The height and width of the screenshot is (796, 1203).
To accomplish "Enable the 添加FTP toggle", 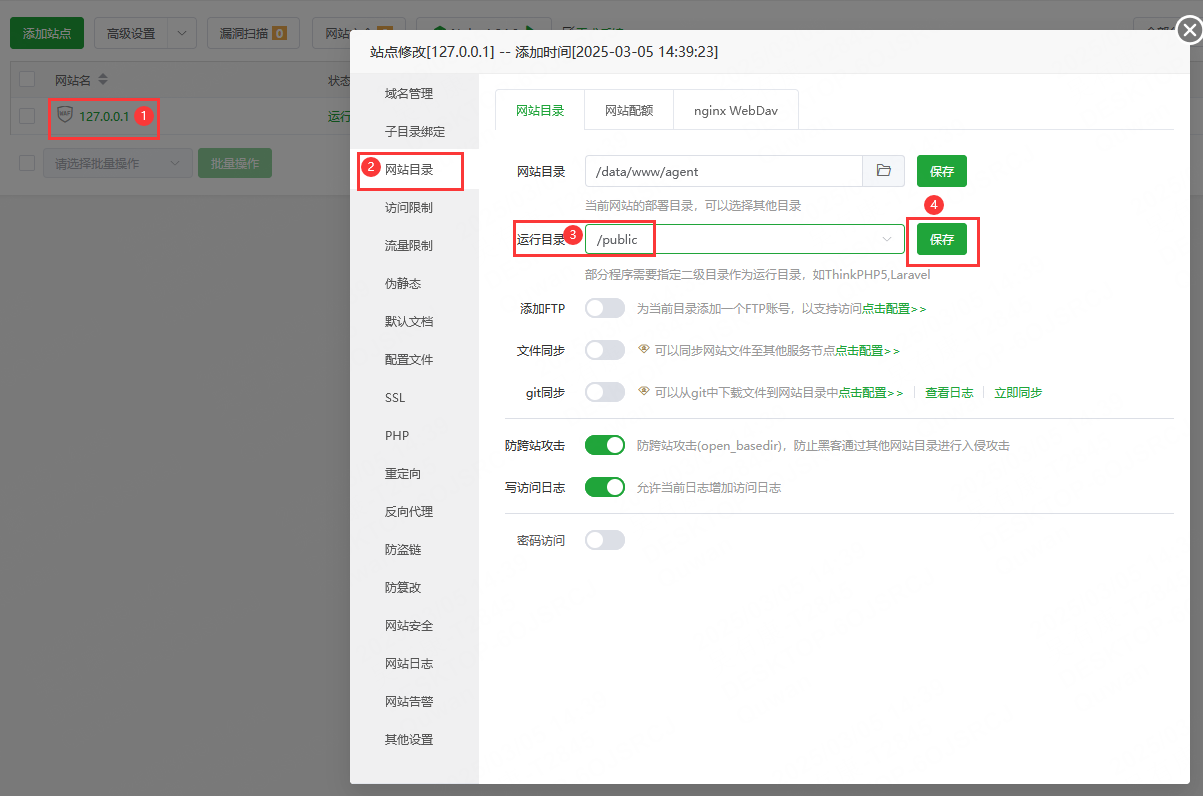I will click(605, 307).
